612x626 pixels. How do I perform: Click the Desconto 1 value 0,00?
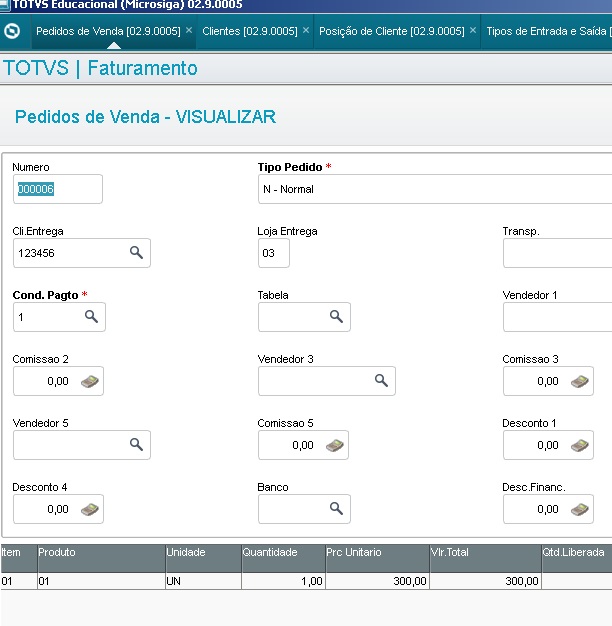[x=548, y=445]
